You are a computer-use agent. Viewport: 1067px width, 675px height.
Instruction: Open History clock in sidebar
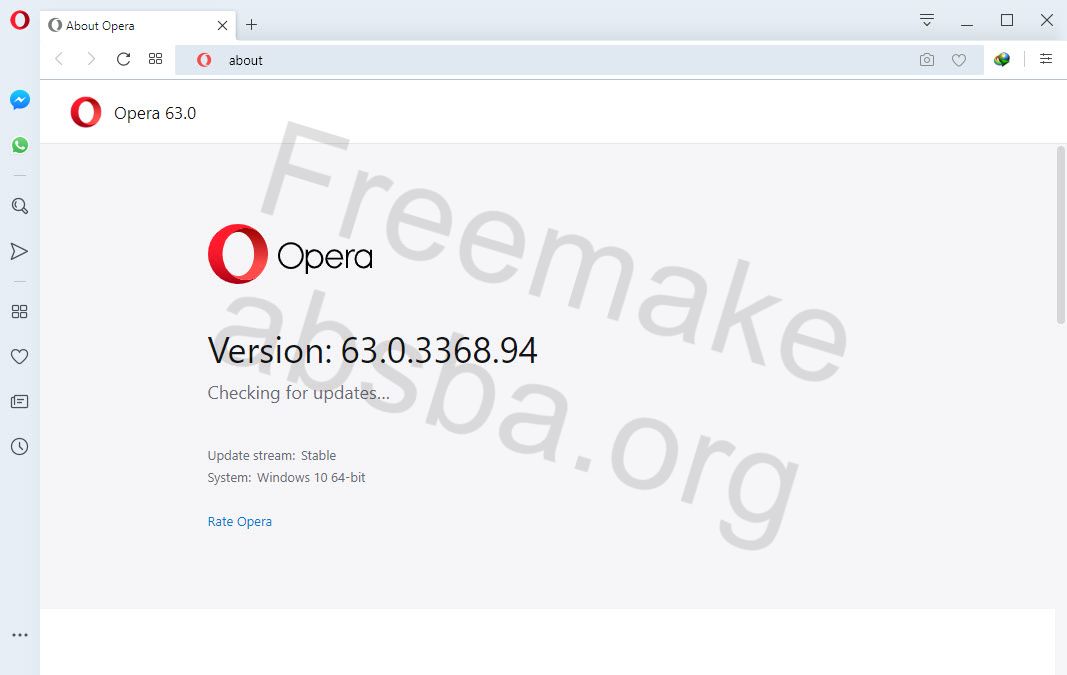[x=20, y=446]
